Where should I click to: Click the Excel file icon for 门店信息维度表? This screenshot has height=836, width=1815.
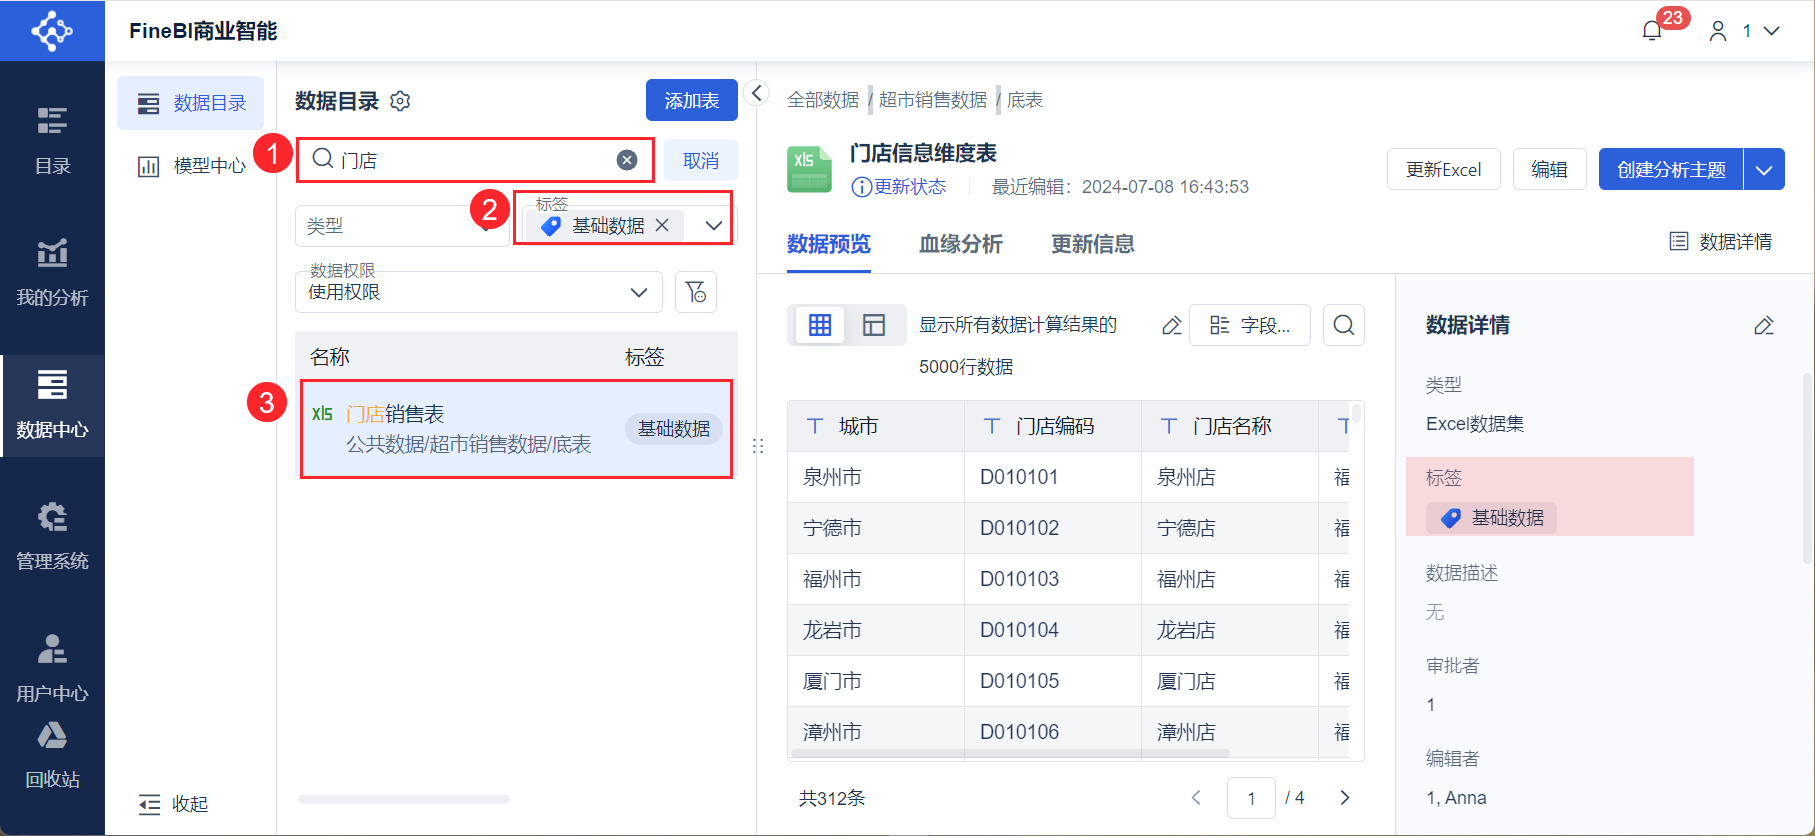point(810,169)
